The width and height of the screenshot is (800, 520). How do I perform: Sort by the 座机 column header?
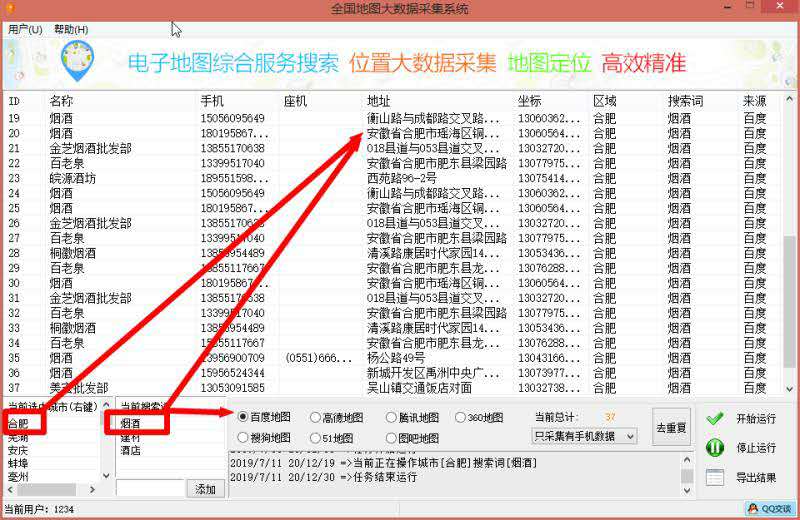[x=295, y=101]
